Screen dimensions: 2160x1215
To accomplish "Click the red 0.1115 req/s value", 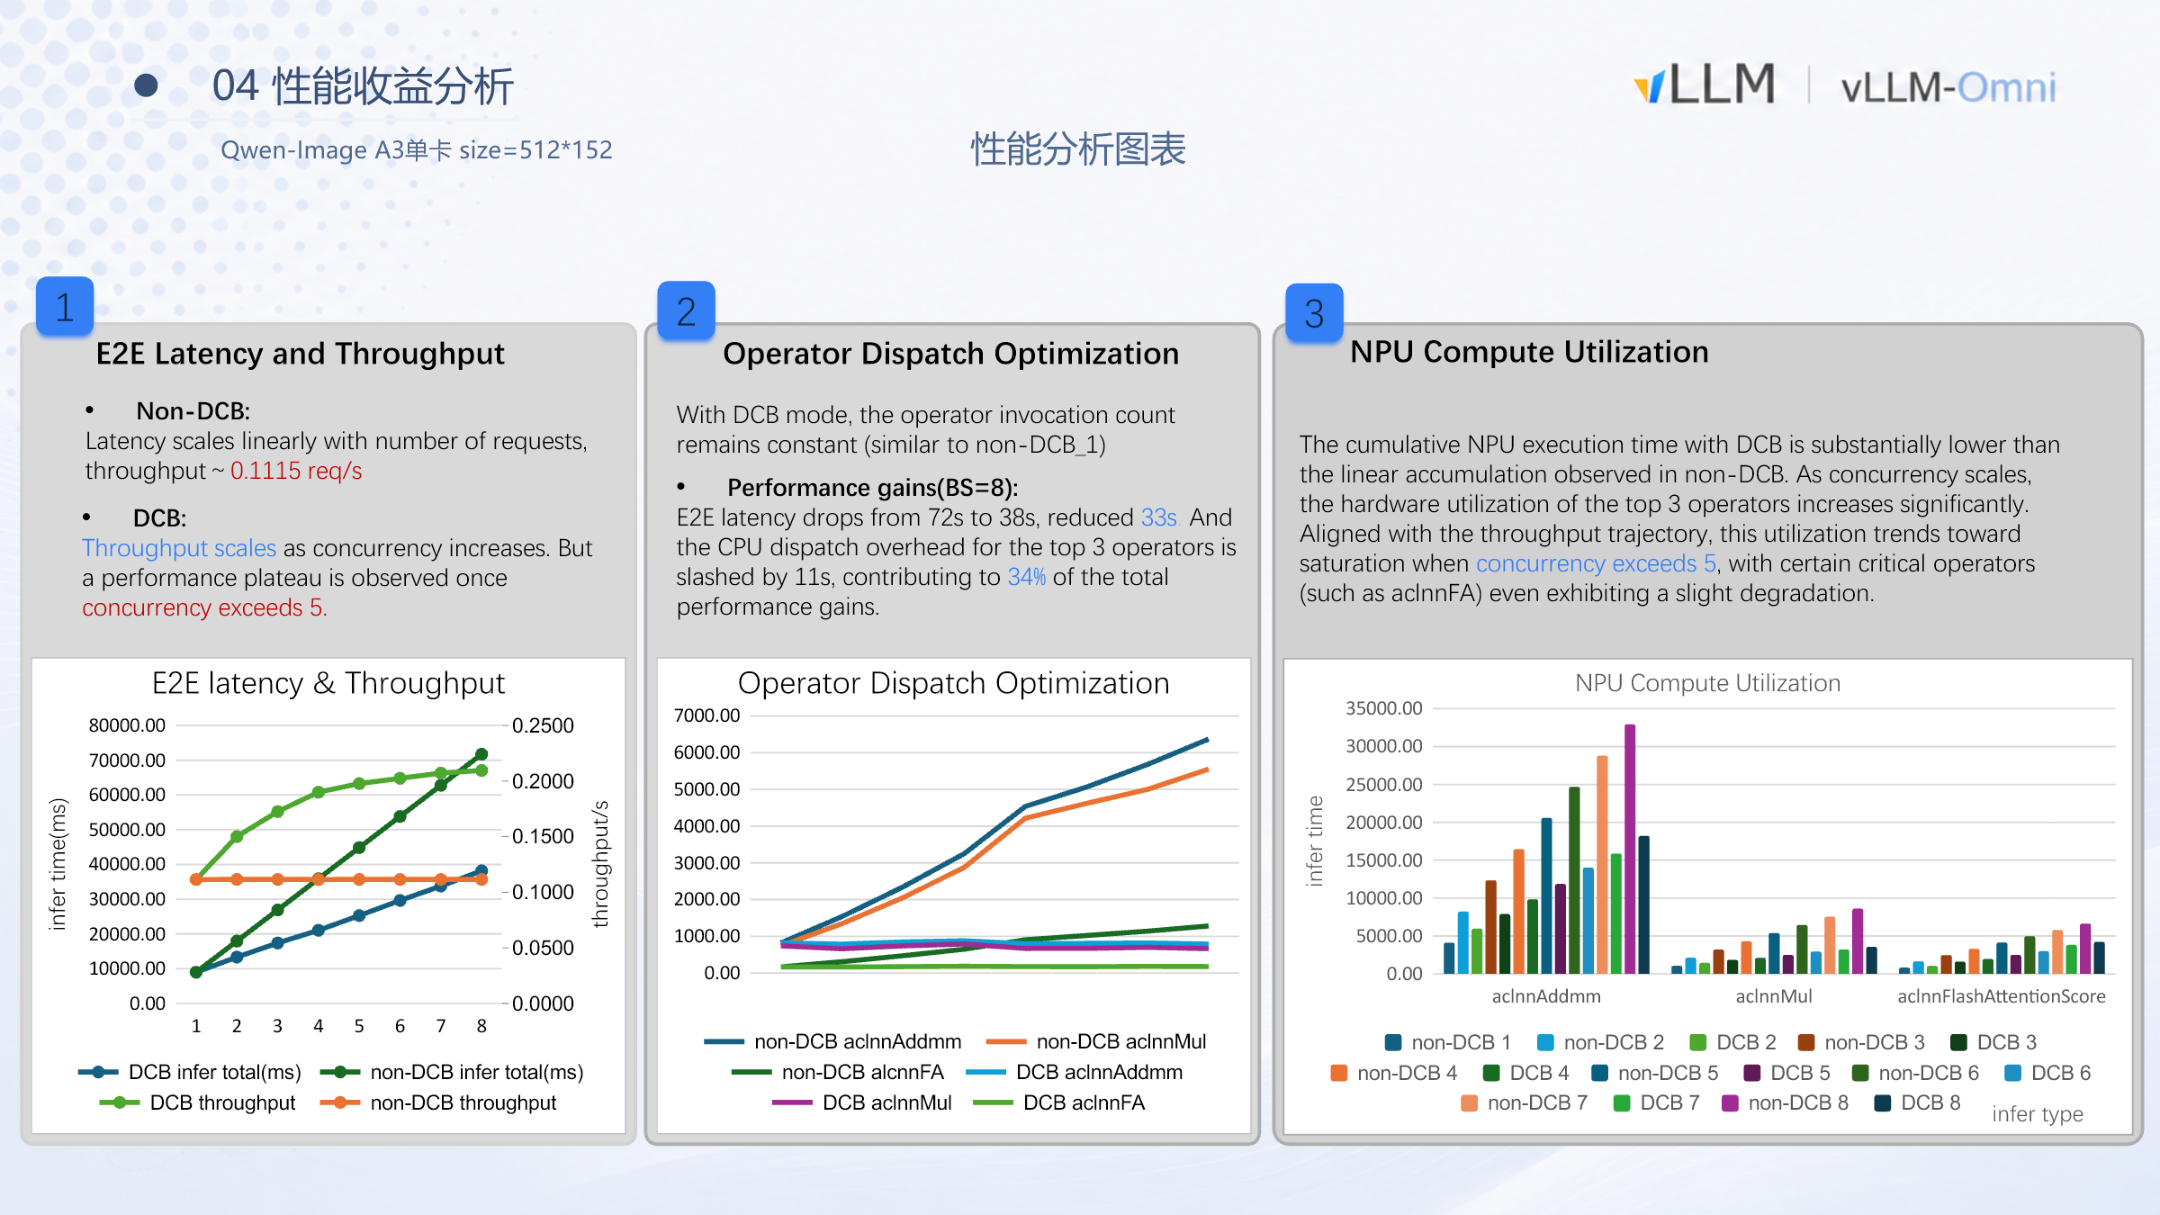I will (296, 471).
